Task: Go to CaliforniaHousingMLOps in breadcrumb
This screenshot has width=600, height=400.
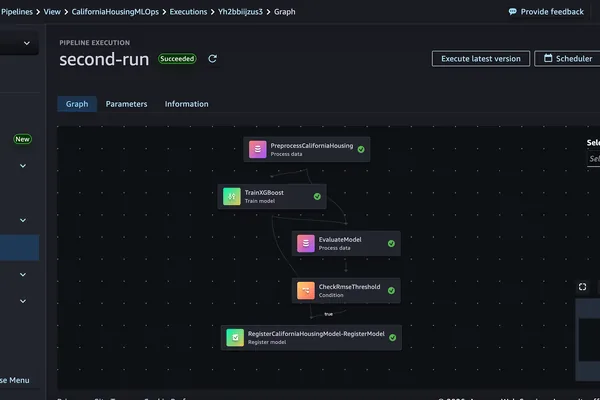Action: (x=115, y=12)
